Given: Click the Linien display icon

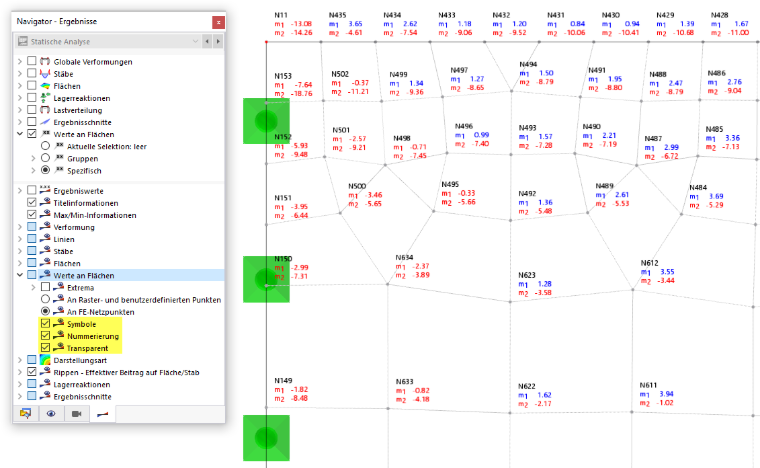Looking at the screenshot, I should (x=45, y=238).
